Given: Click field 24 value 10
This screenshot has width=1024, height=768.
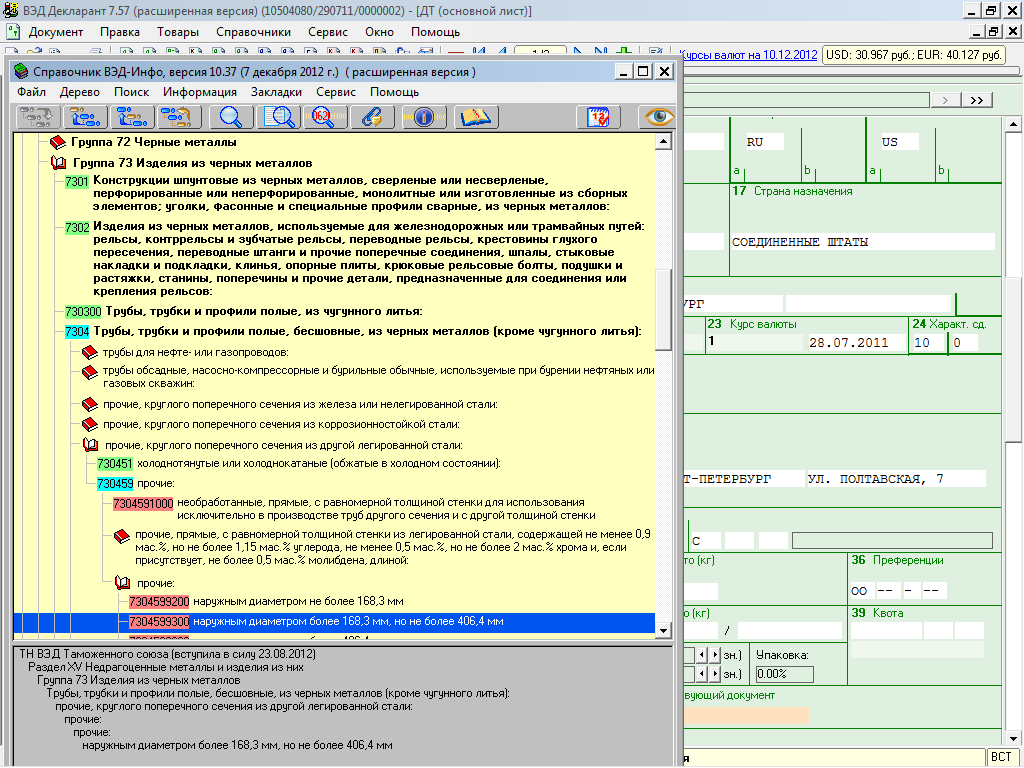Looking at the screenshot, I should [929, 343].
